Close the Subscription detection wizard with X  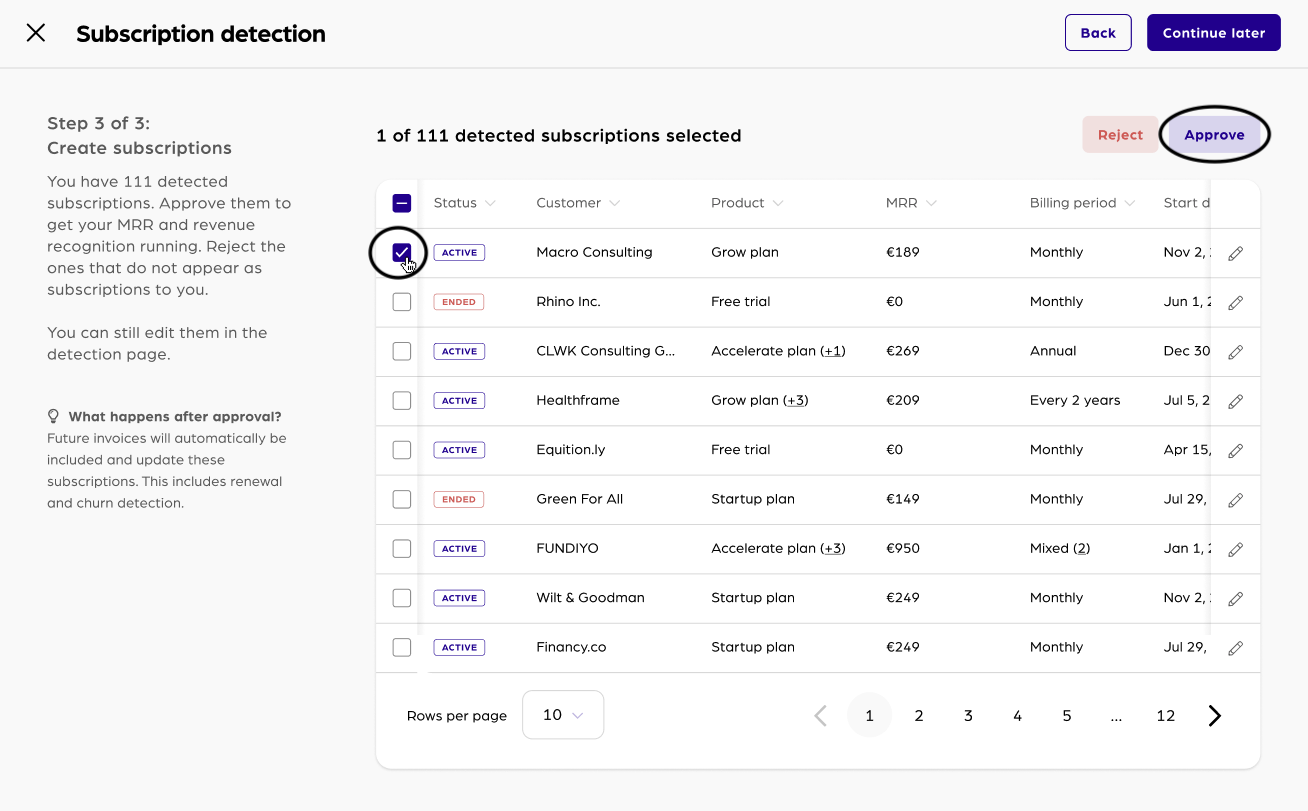36,33
